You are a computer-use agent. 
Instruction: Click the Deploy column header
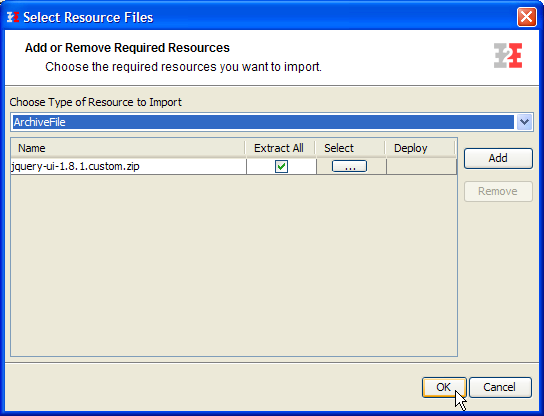coord(420,148)
